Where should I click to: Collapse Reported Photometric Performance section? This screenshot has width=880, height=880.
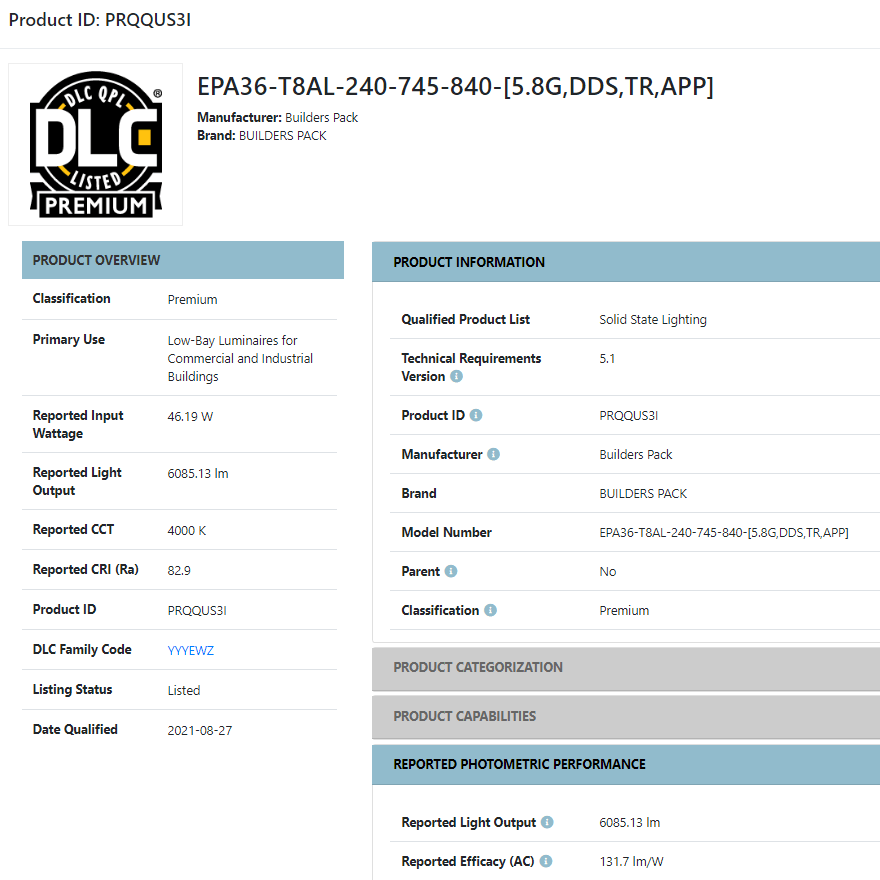tap(626, 764)
